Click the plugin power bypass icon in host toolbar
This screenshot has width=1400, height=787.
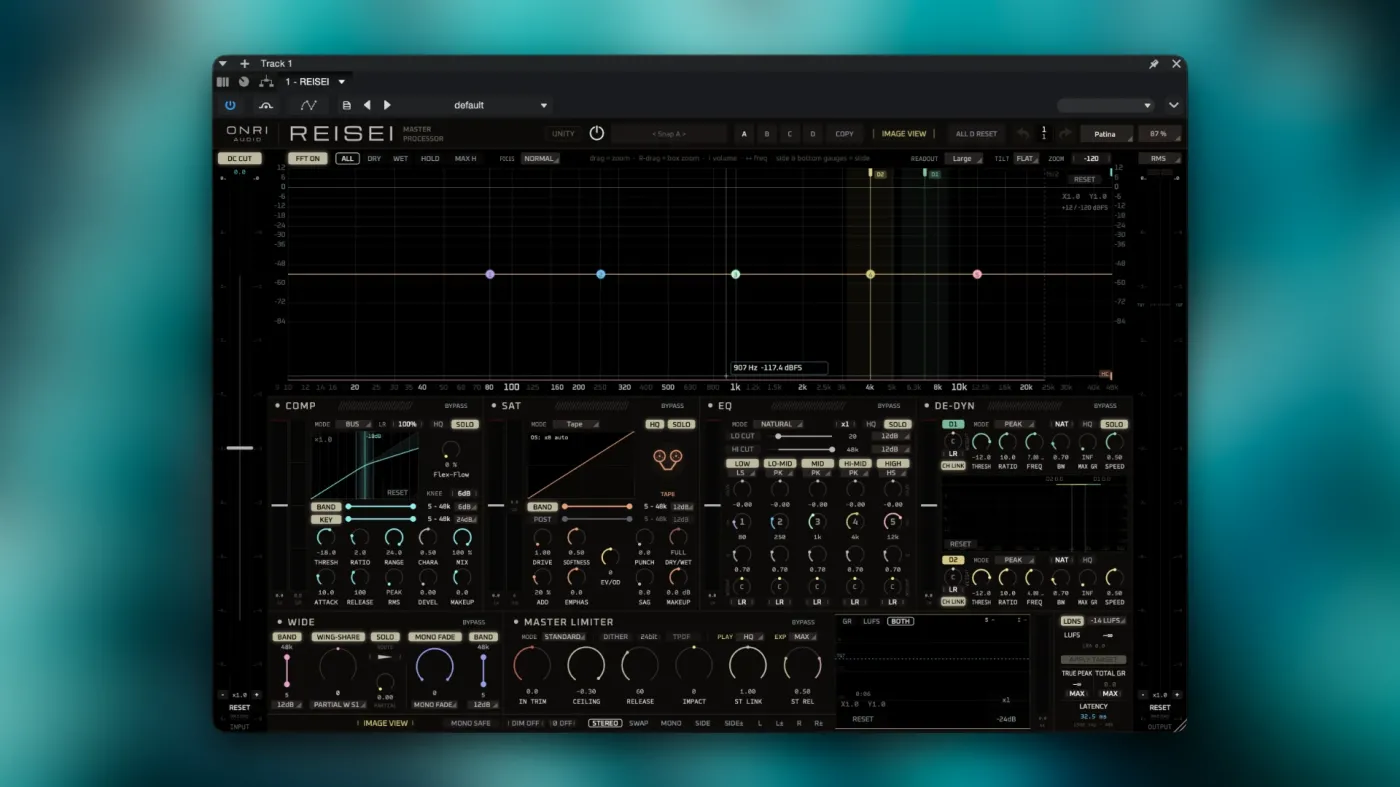pos(230,105)
